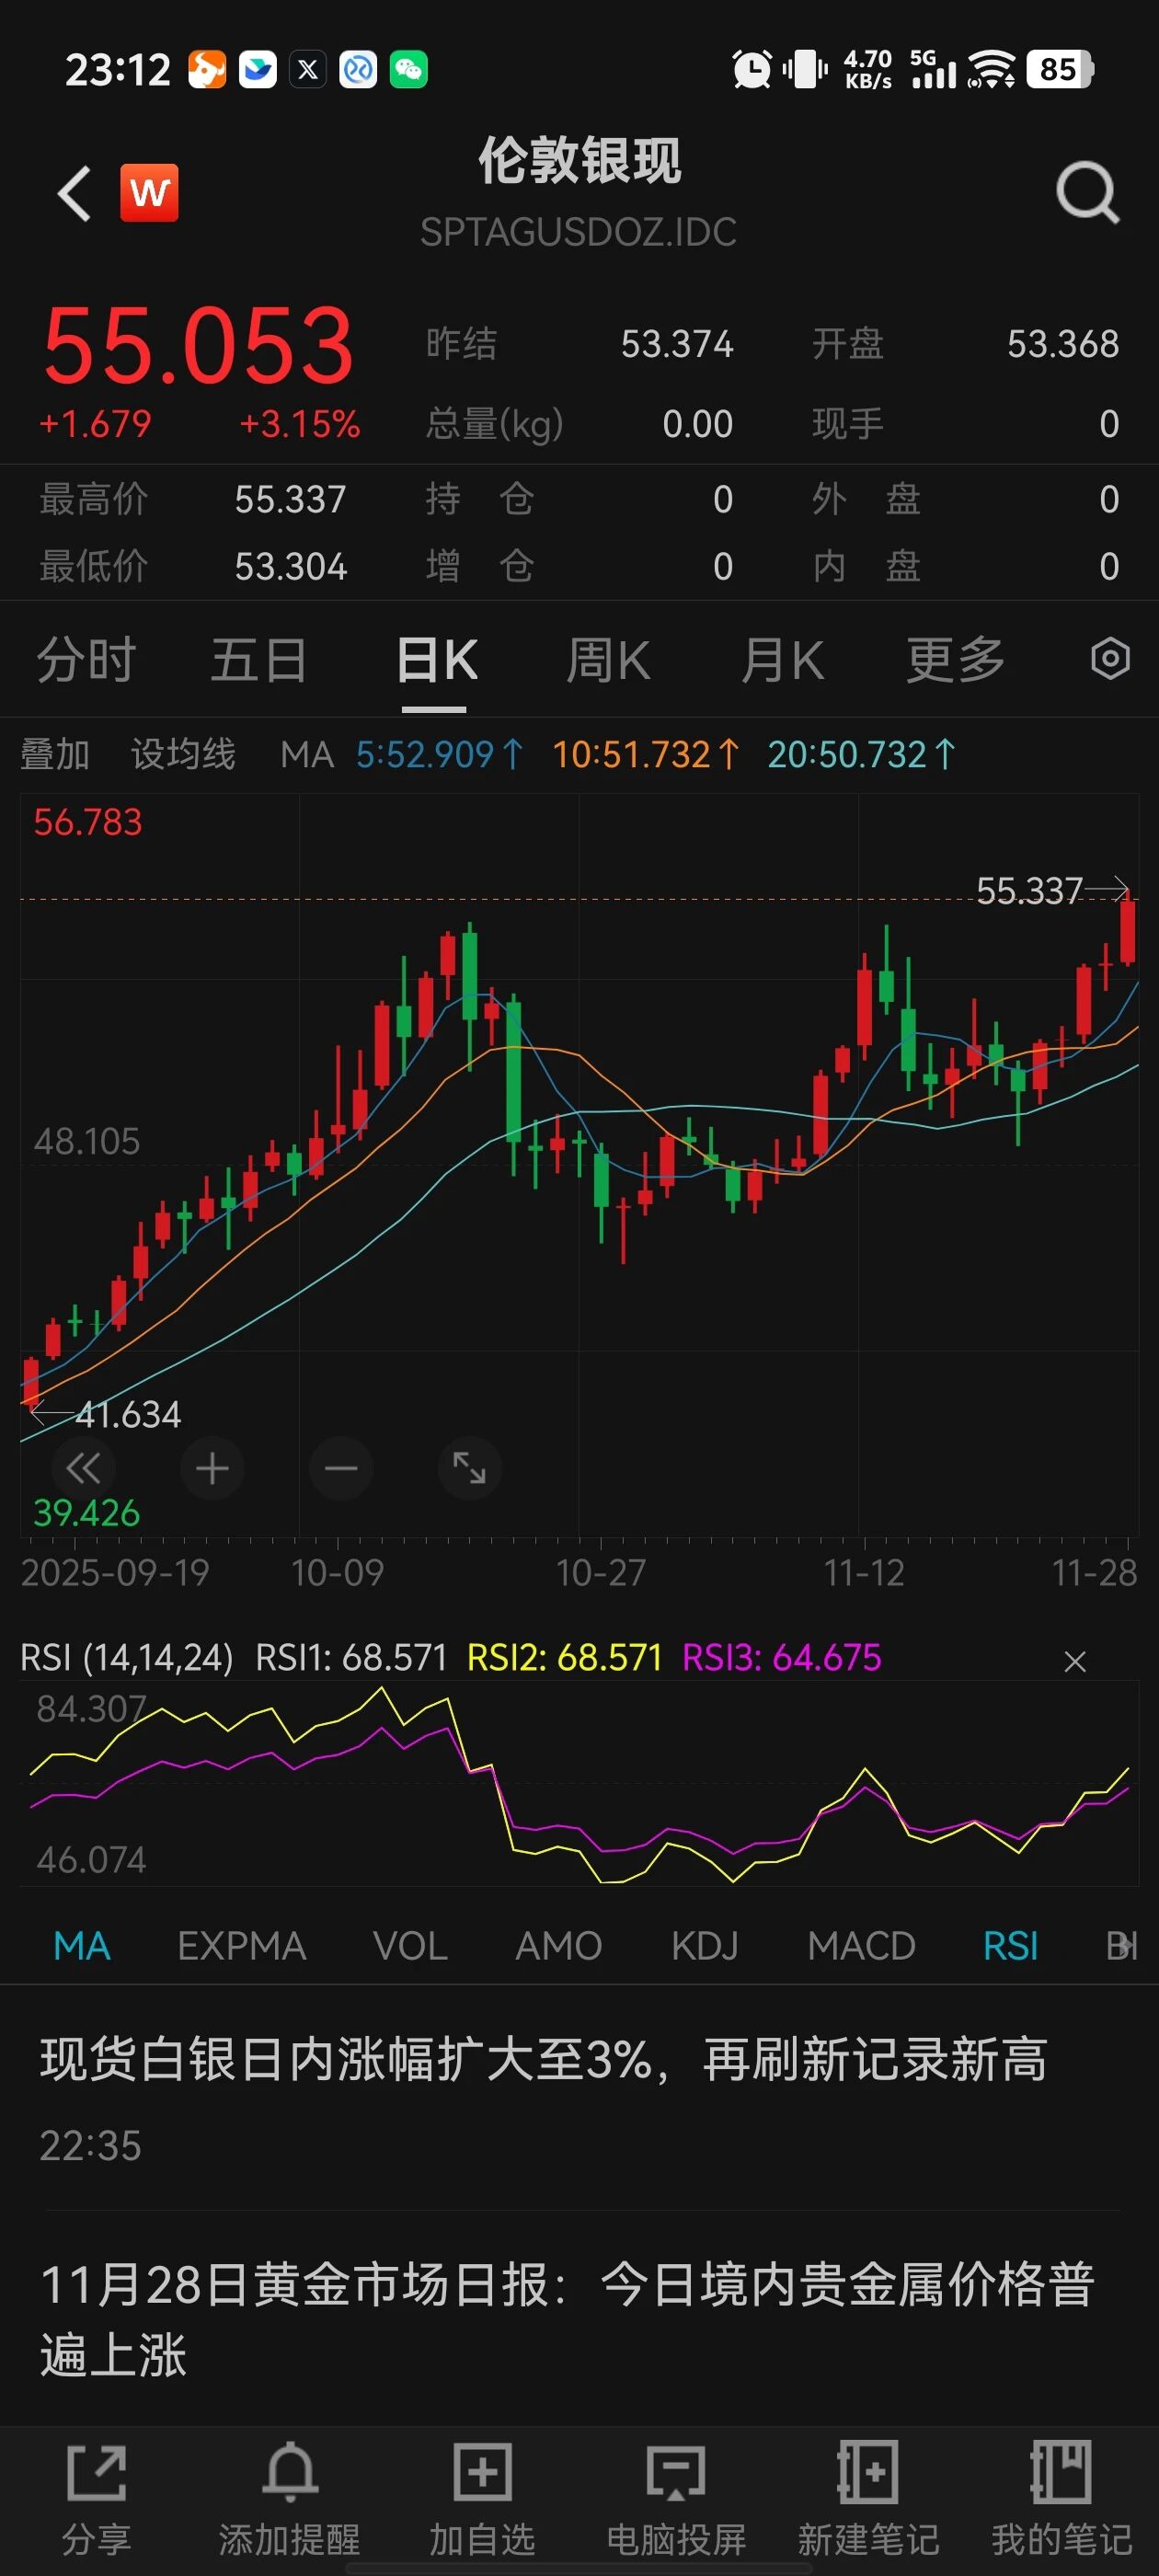
Task: Show more indicators via right arrow
Action: [x=1124, y=1946]
